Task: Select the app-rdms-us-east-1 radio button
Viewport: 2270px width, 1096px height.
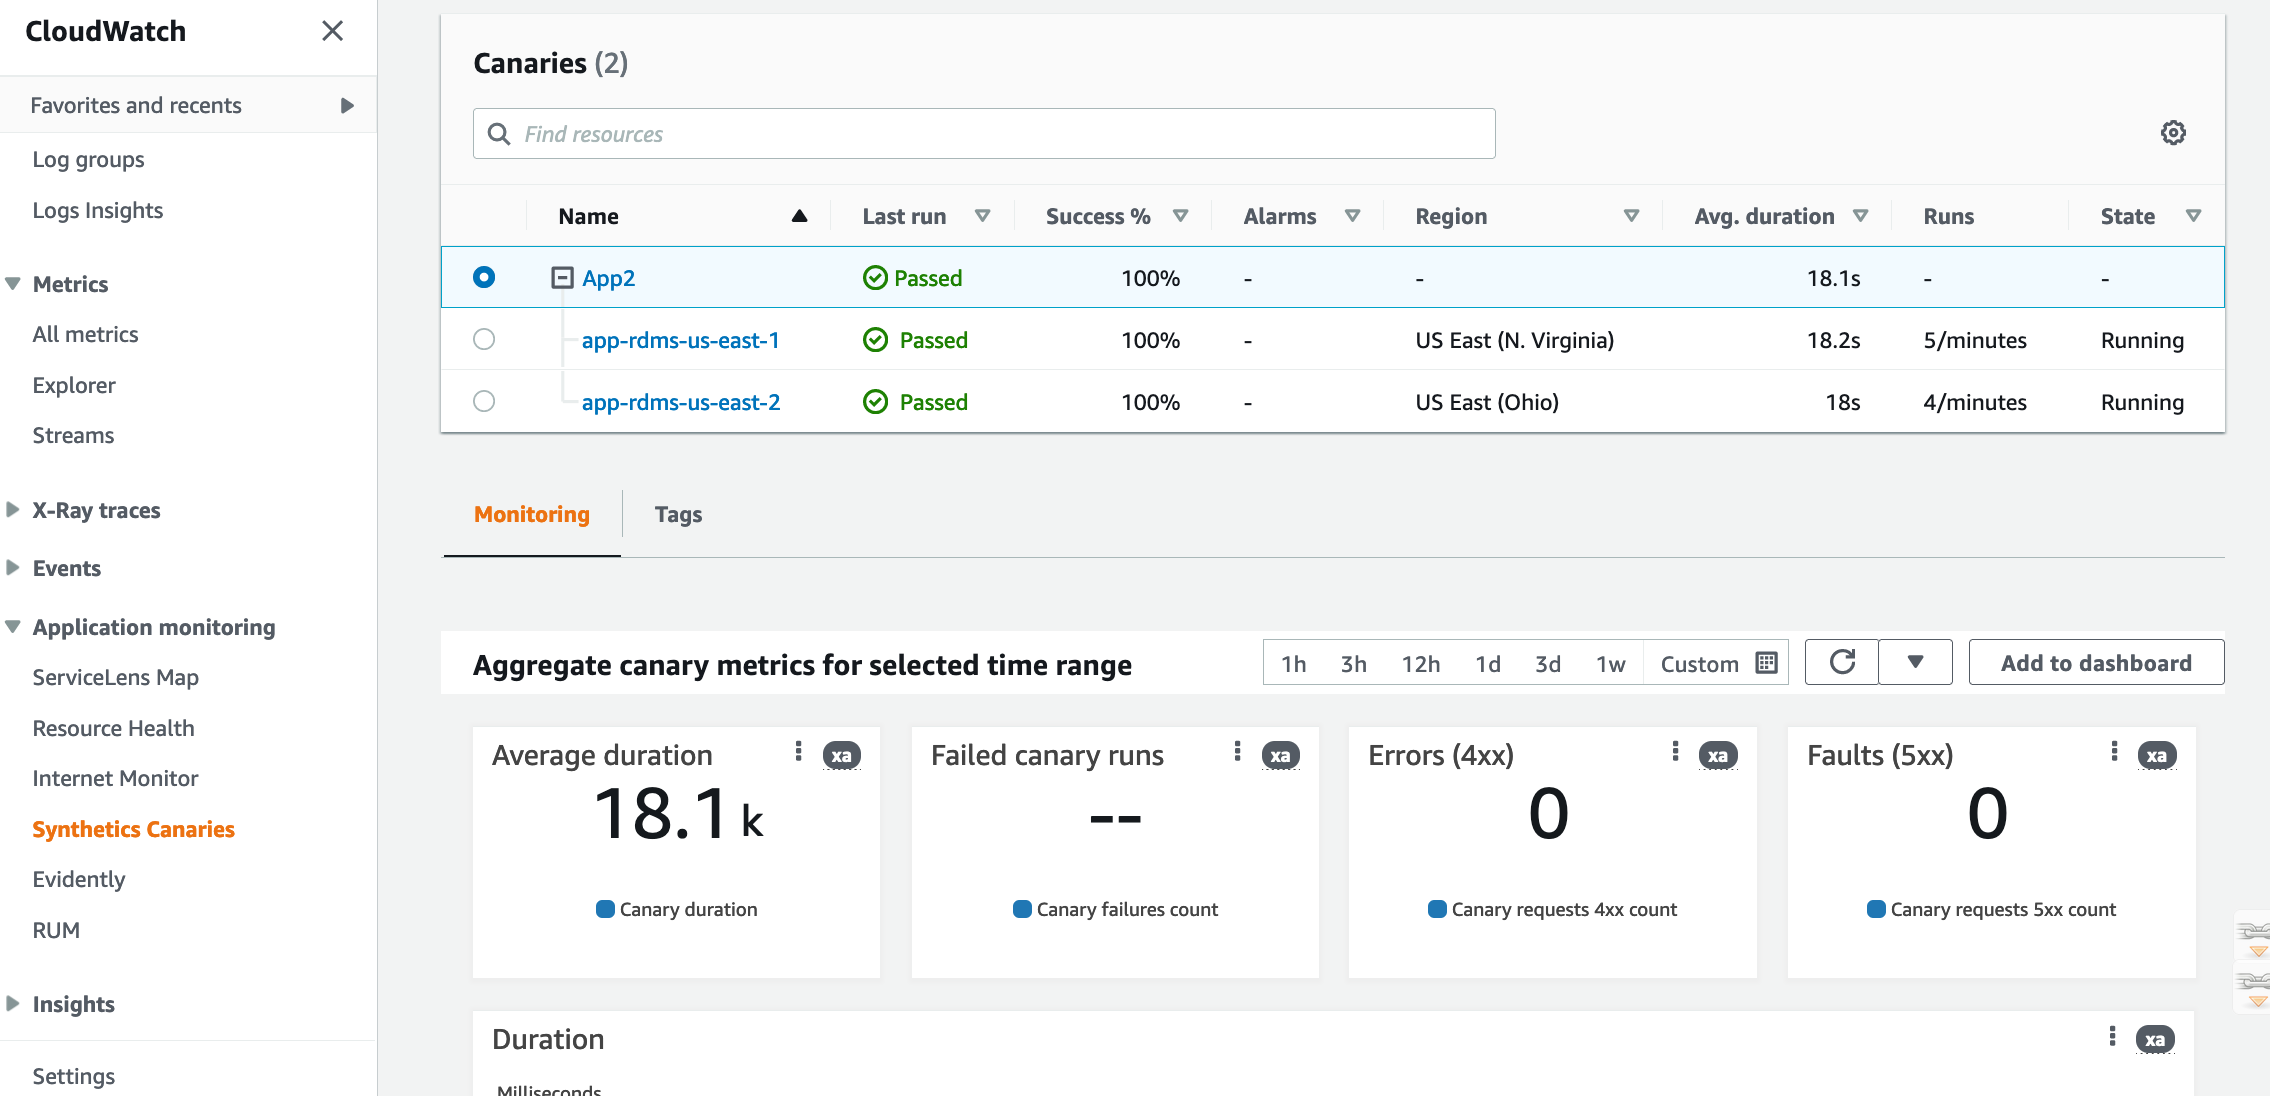Action: 484,339
